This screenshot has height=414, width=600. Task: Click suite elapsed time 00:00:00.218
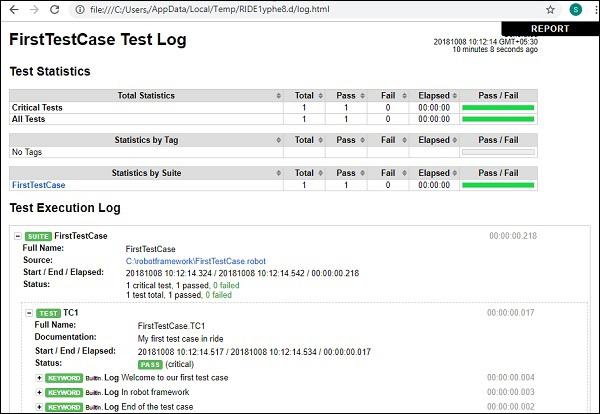(x=513, y=236)
